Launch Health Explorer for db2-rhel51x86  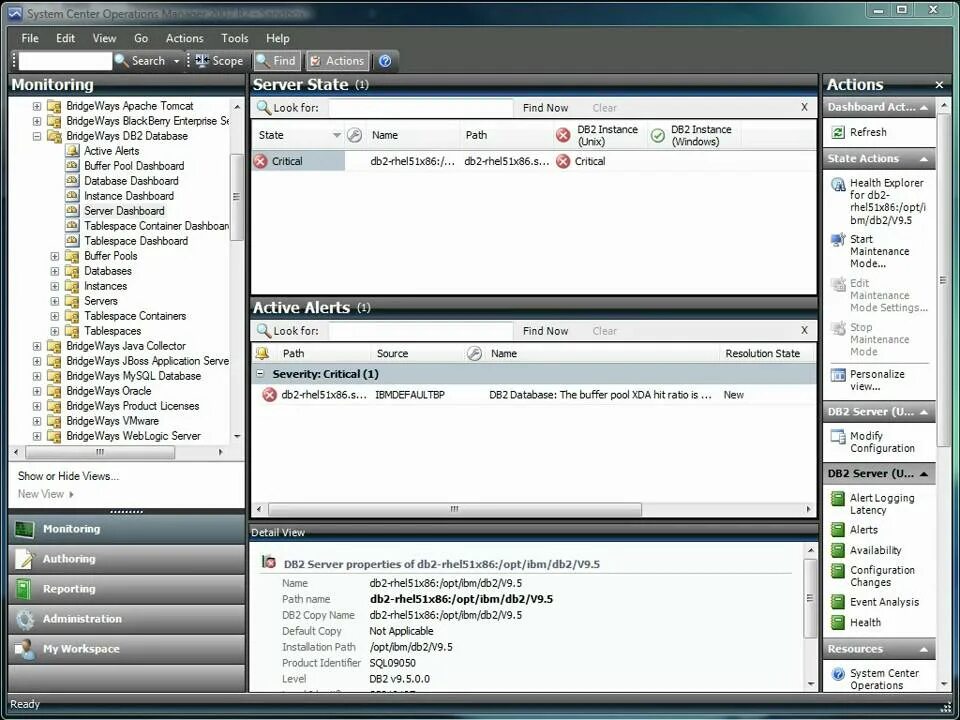point(877,201)
